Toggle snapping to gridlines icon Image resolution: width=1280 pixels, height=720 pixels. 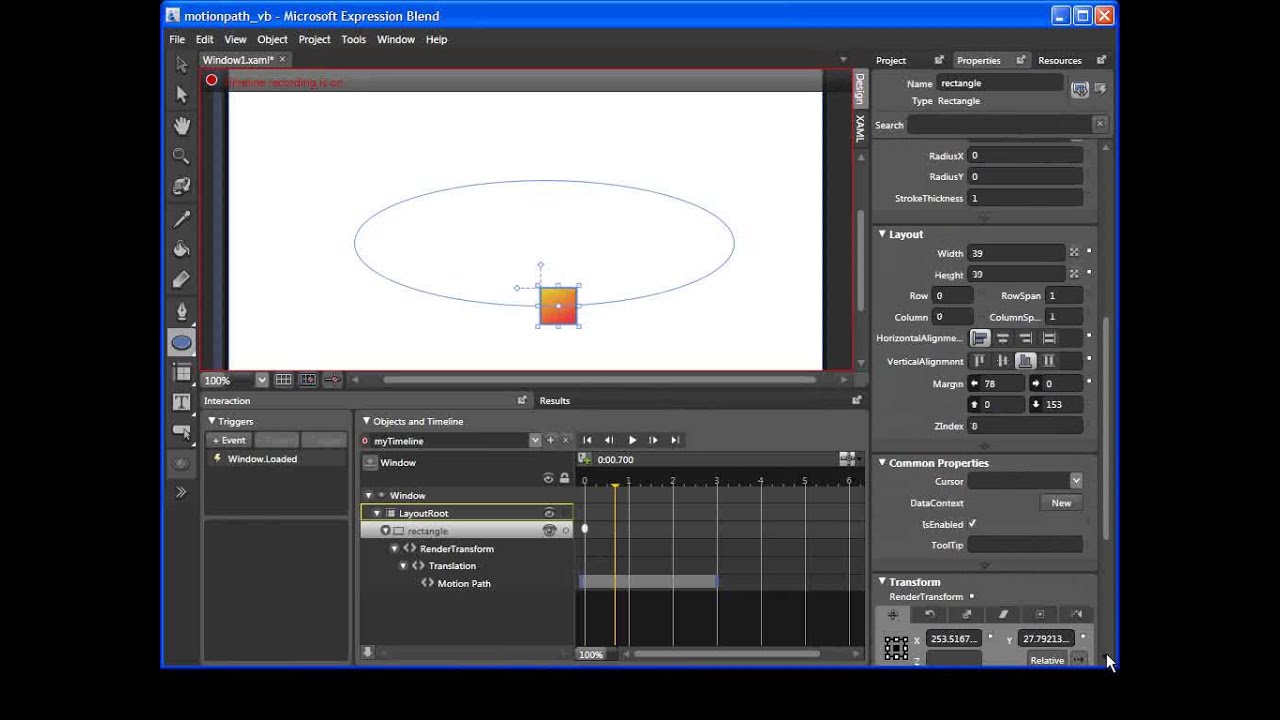pos(308,380)
